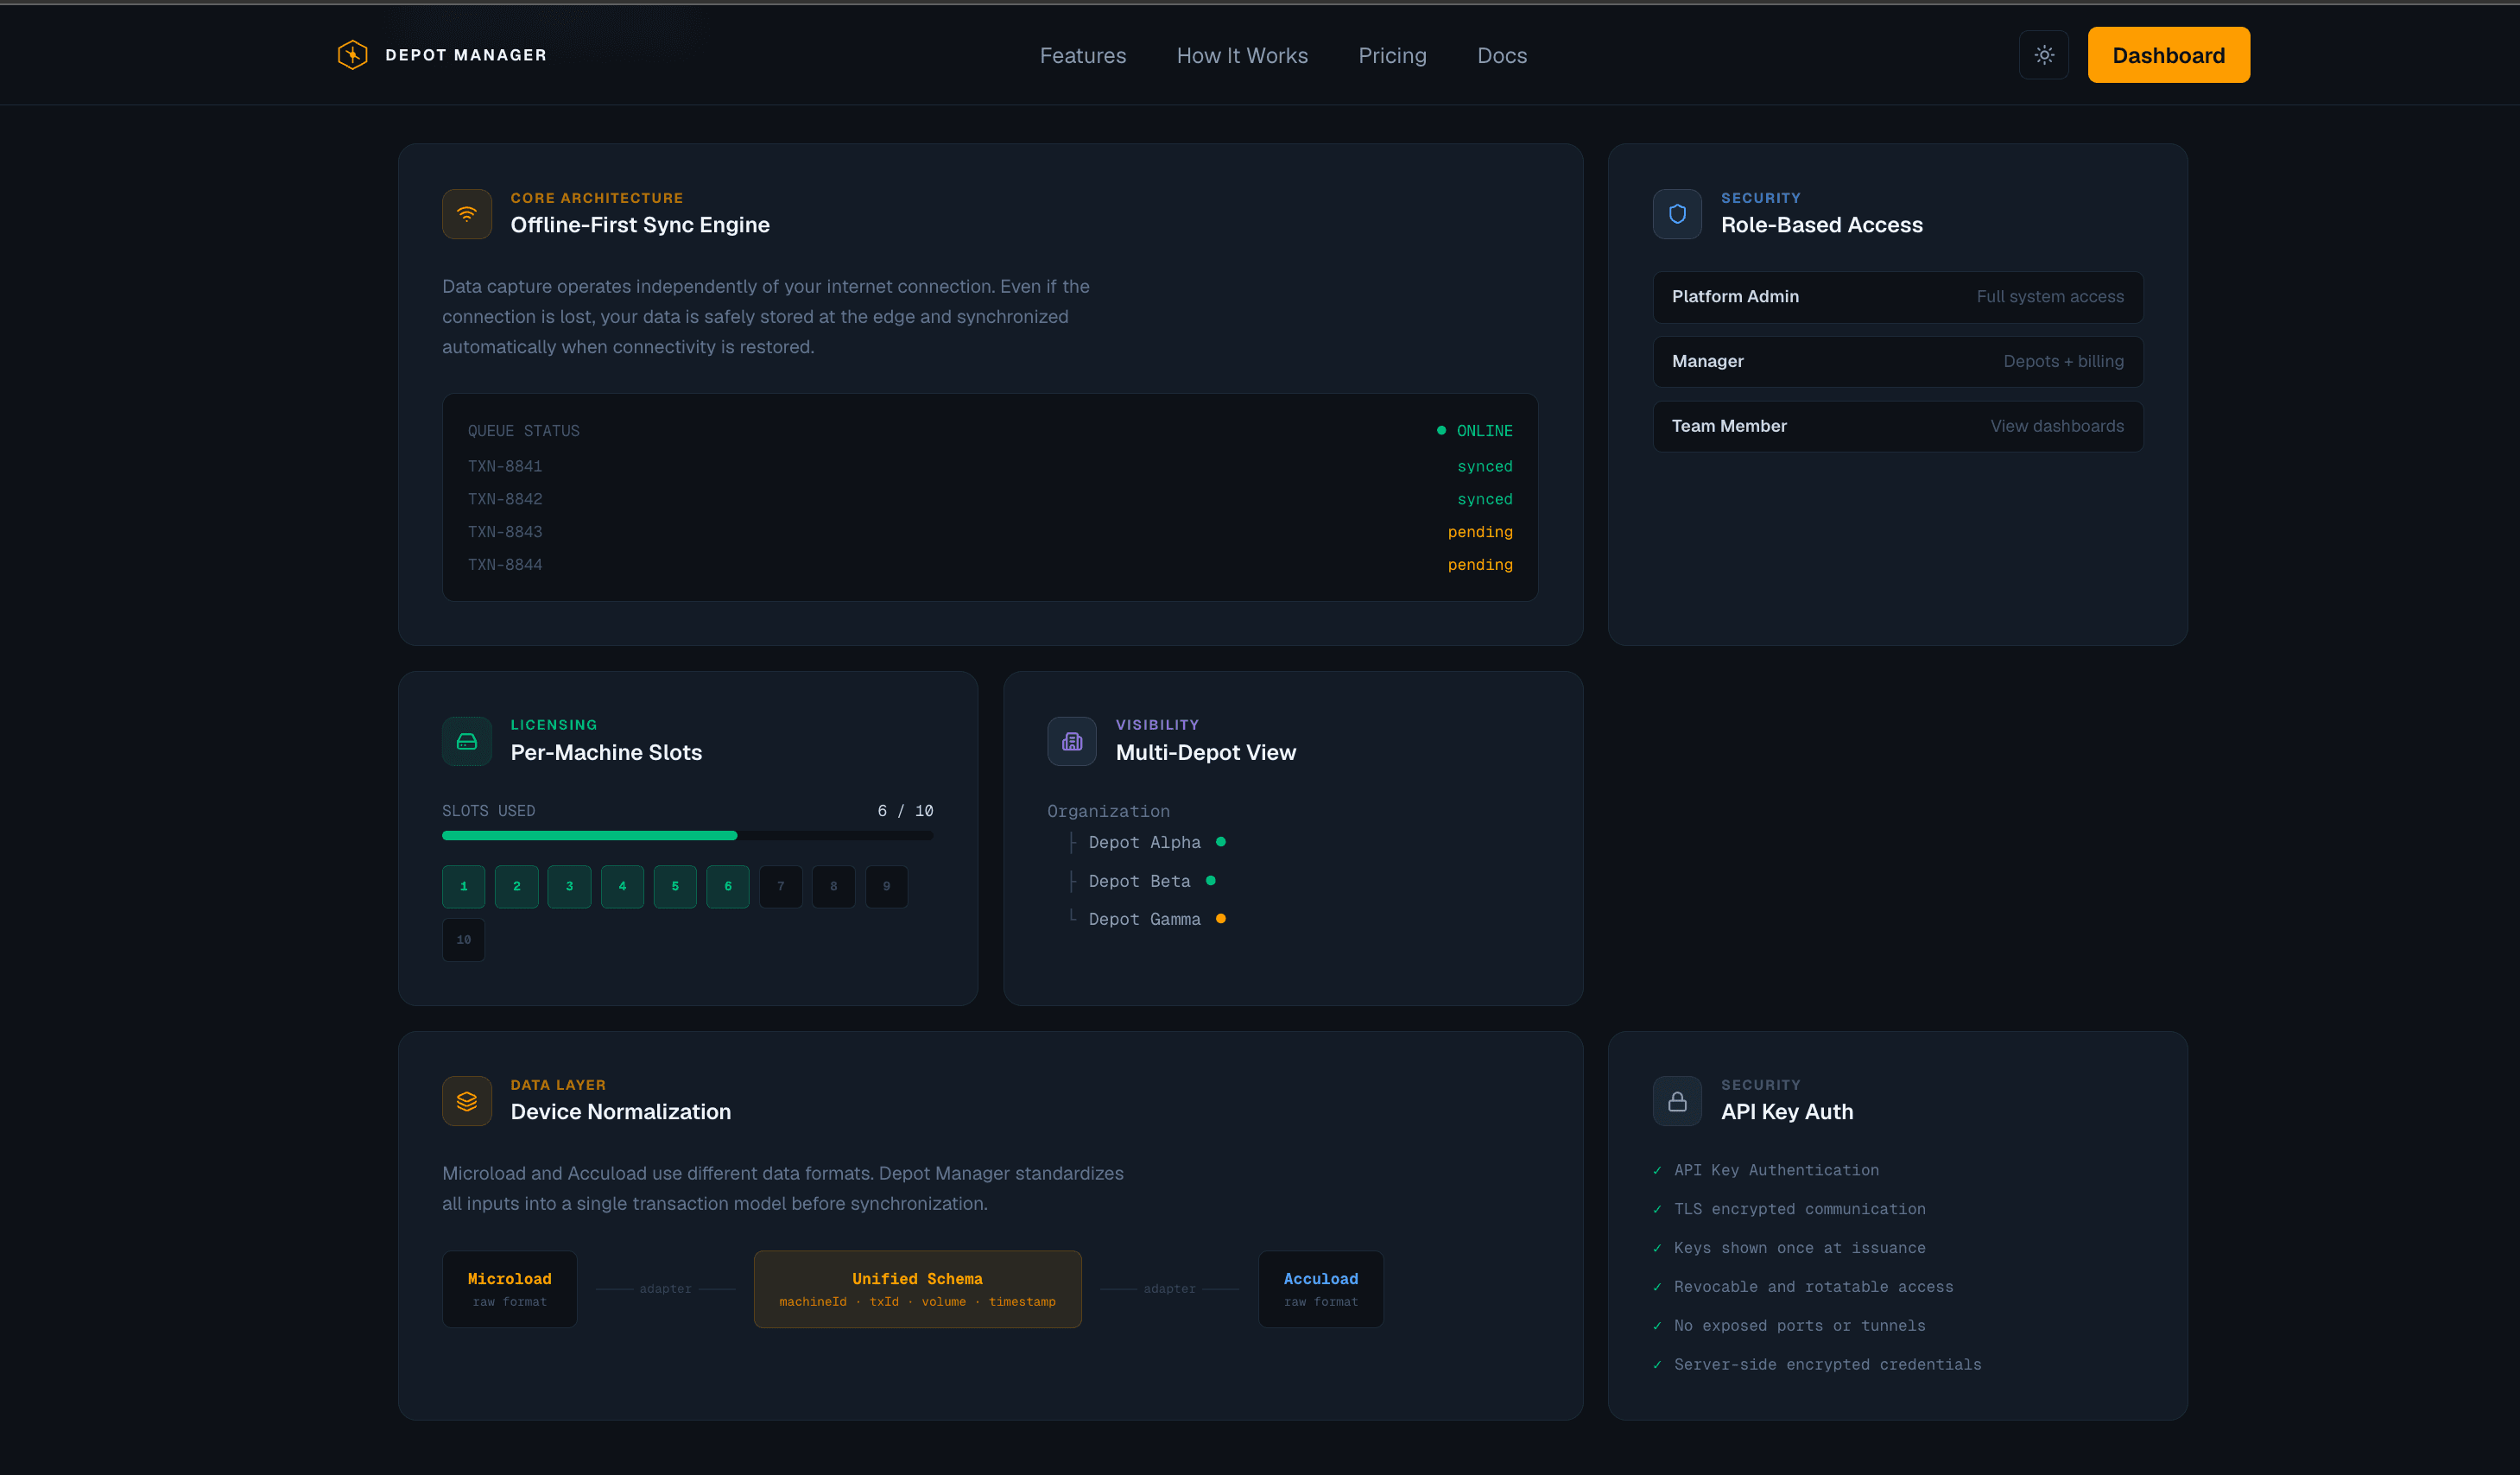Click the green status dot beside Depot Alpha
The width and height of the screenshot is (2520, 1475).
click(1220, 842)
